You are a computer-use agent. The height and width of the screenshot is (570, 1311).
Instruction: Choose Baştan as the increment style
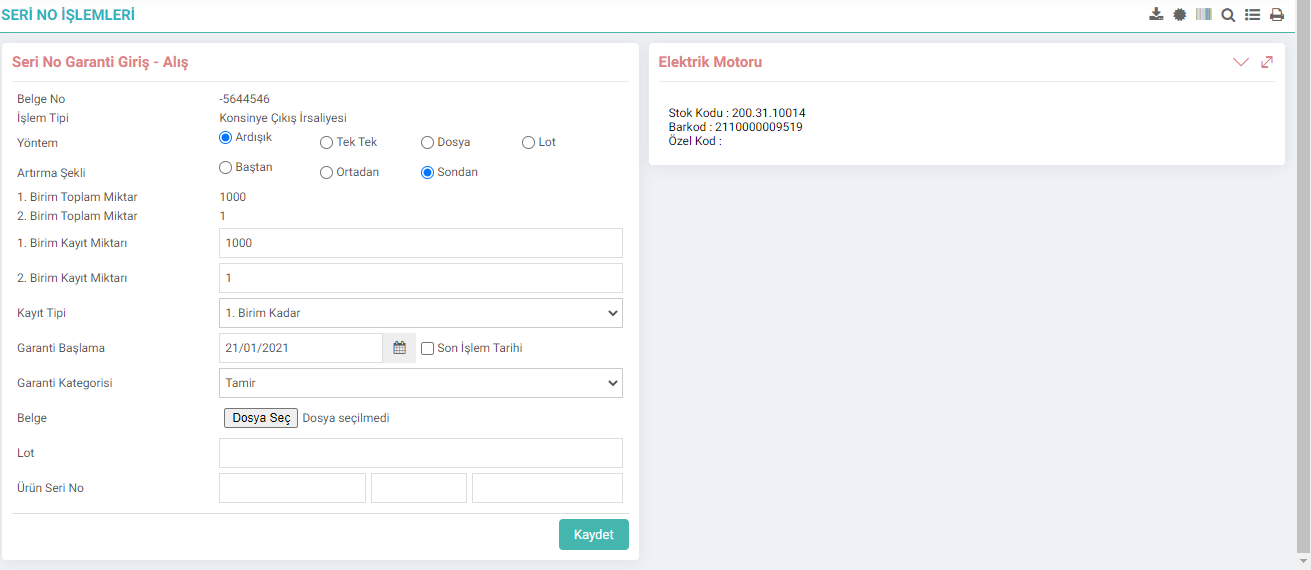(226, 167)
